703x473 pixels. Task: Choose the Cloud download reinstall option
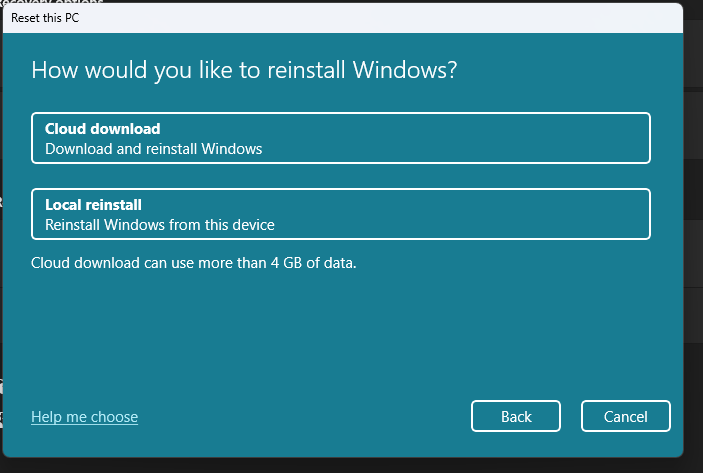coord(341,138)
